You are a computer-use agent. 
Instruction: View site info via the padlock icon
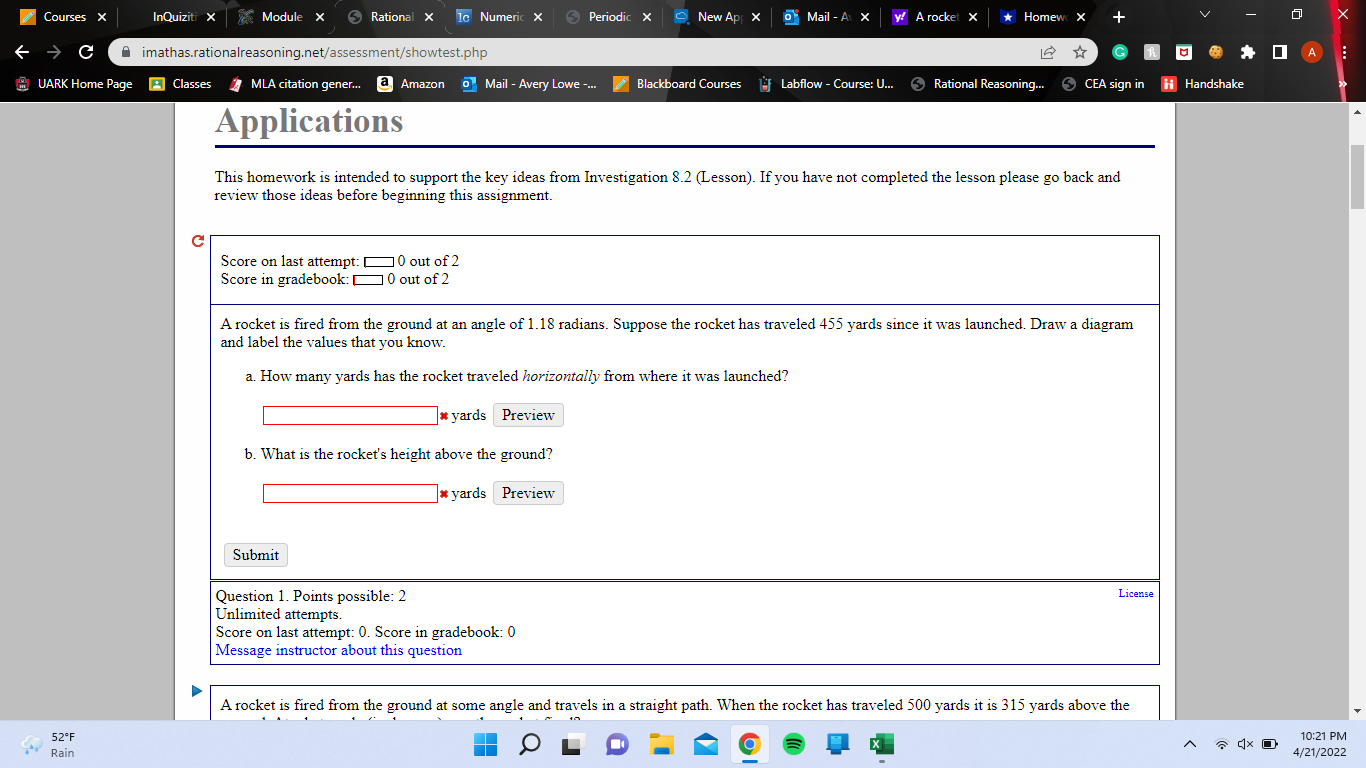(127, 52)
